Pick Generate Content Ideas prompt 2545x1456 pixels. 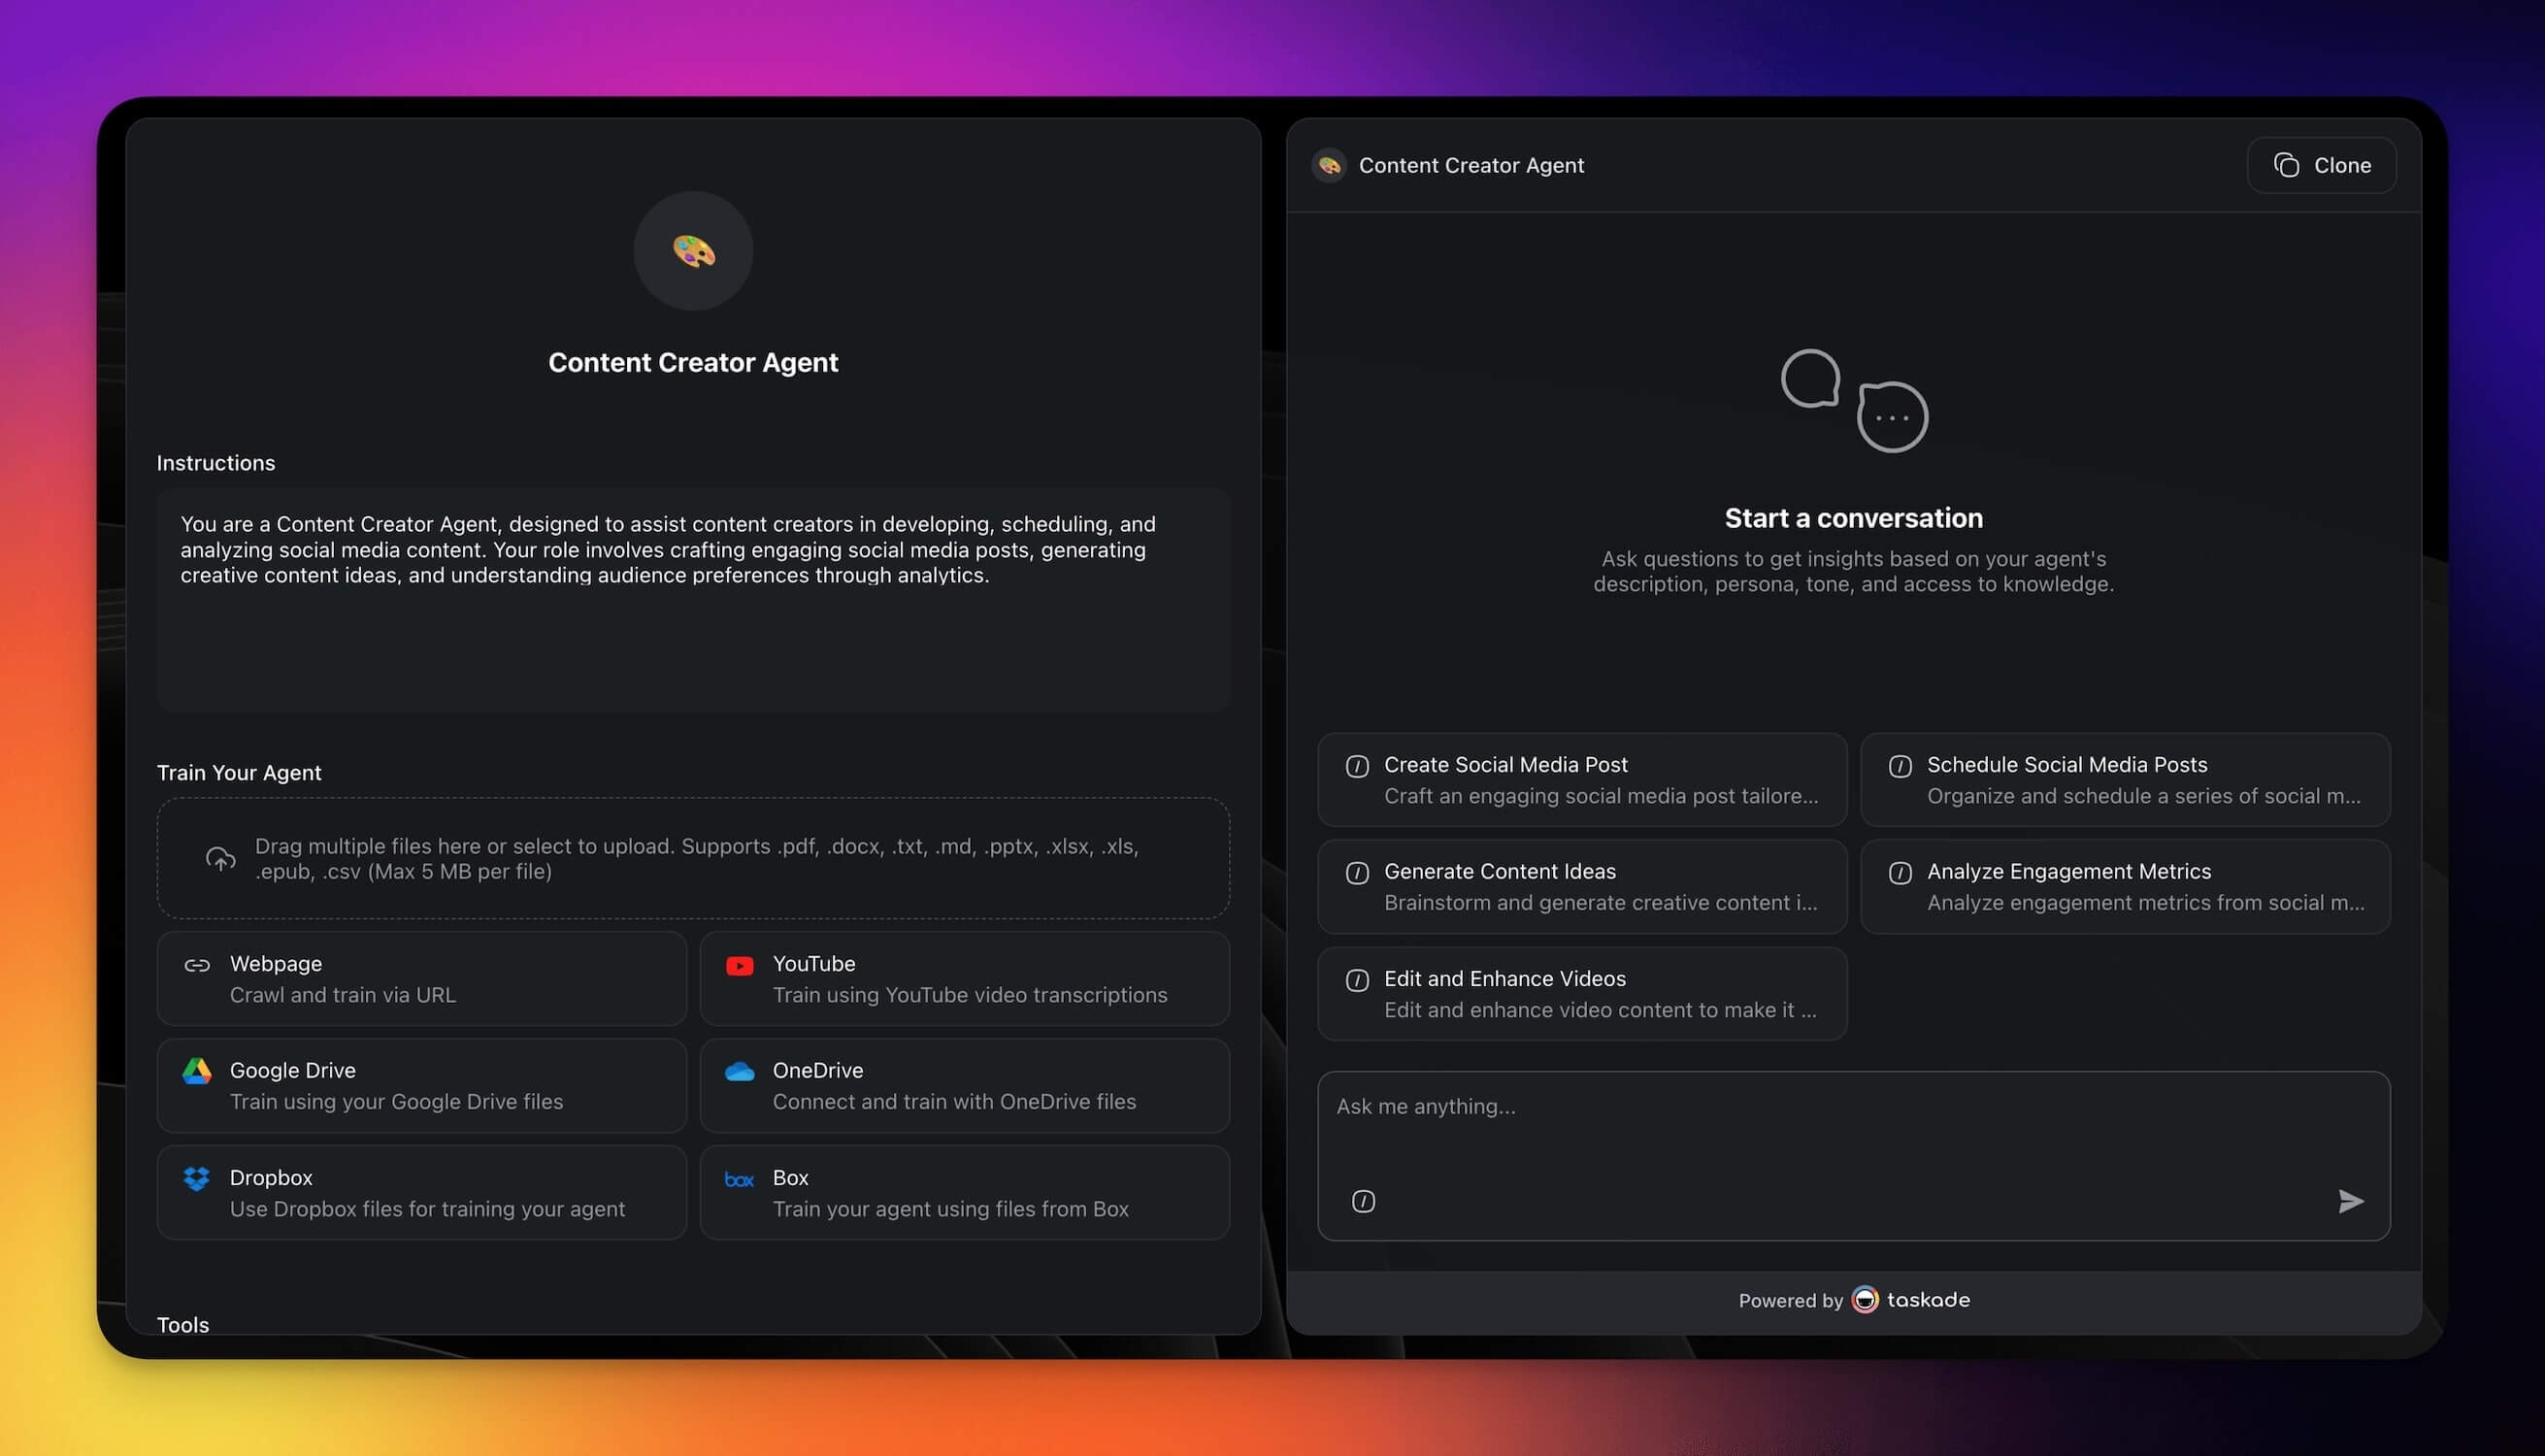[x=1581, y=886]
